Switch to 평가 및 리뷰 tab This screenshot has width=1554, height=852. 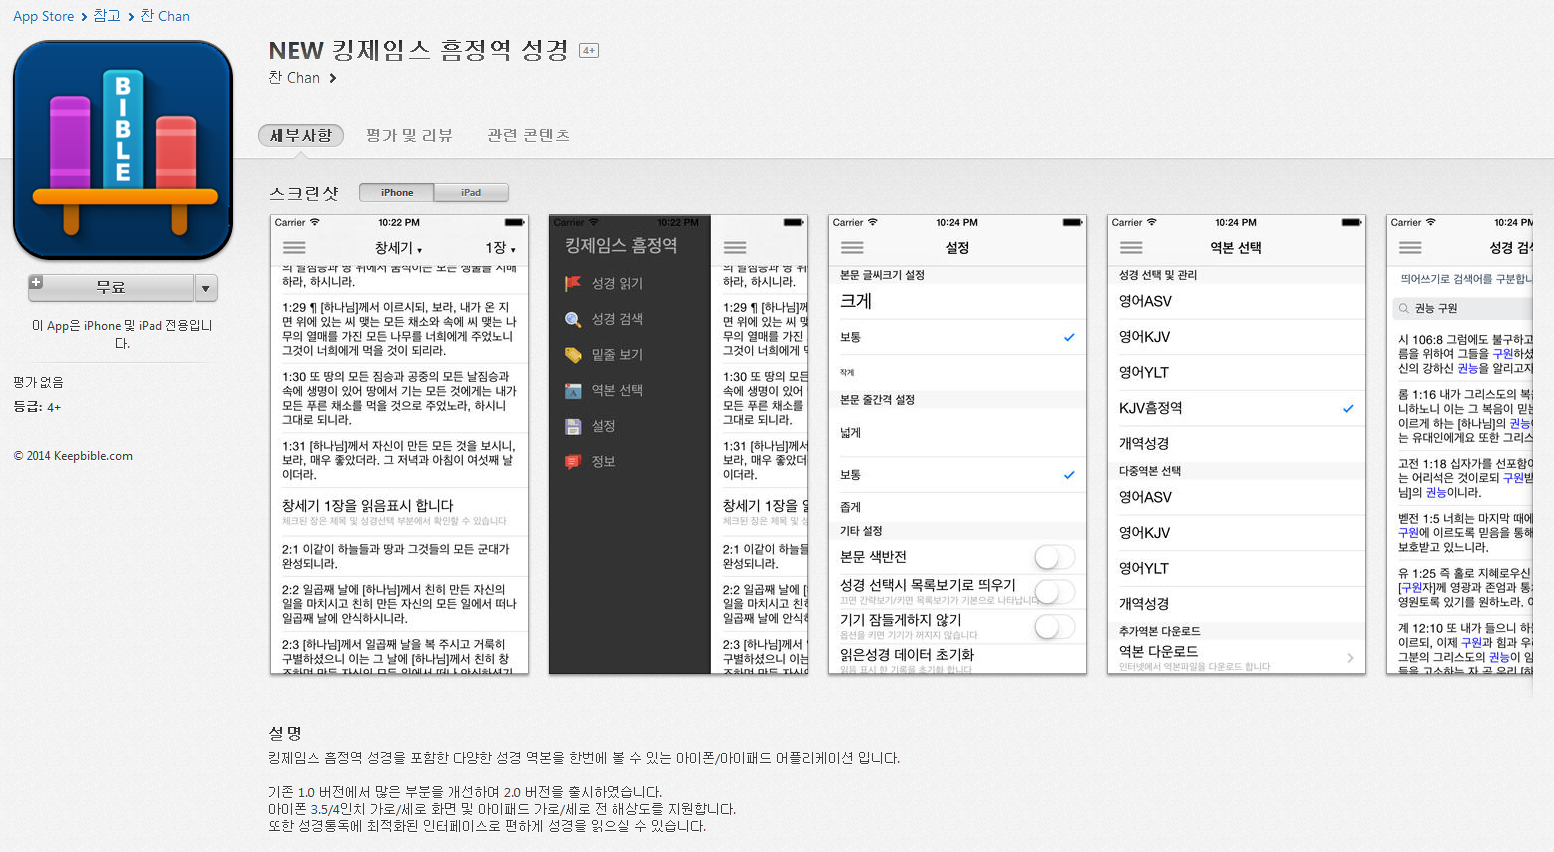[x=409, y=135]
